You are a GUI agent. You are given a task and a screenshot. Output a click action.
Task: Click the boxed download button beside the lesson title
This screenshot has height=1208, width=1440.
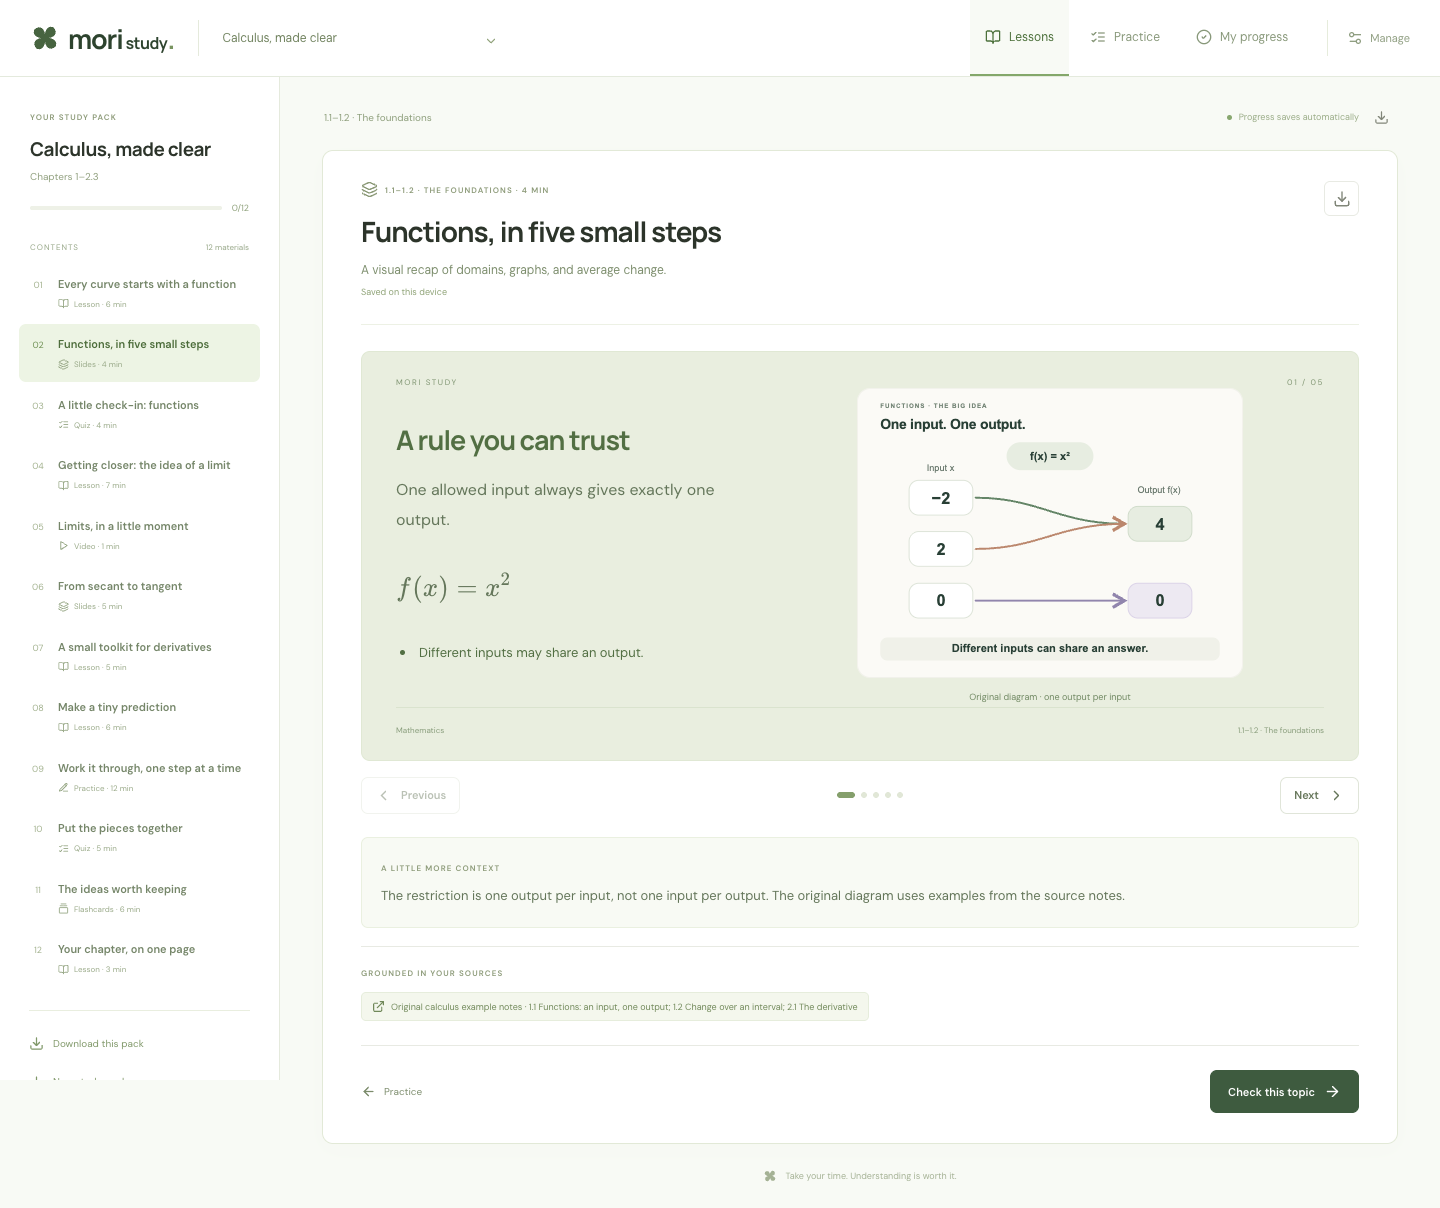pyautogui.click(x=1341, y=199)
